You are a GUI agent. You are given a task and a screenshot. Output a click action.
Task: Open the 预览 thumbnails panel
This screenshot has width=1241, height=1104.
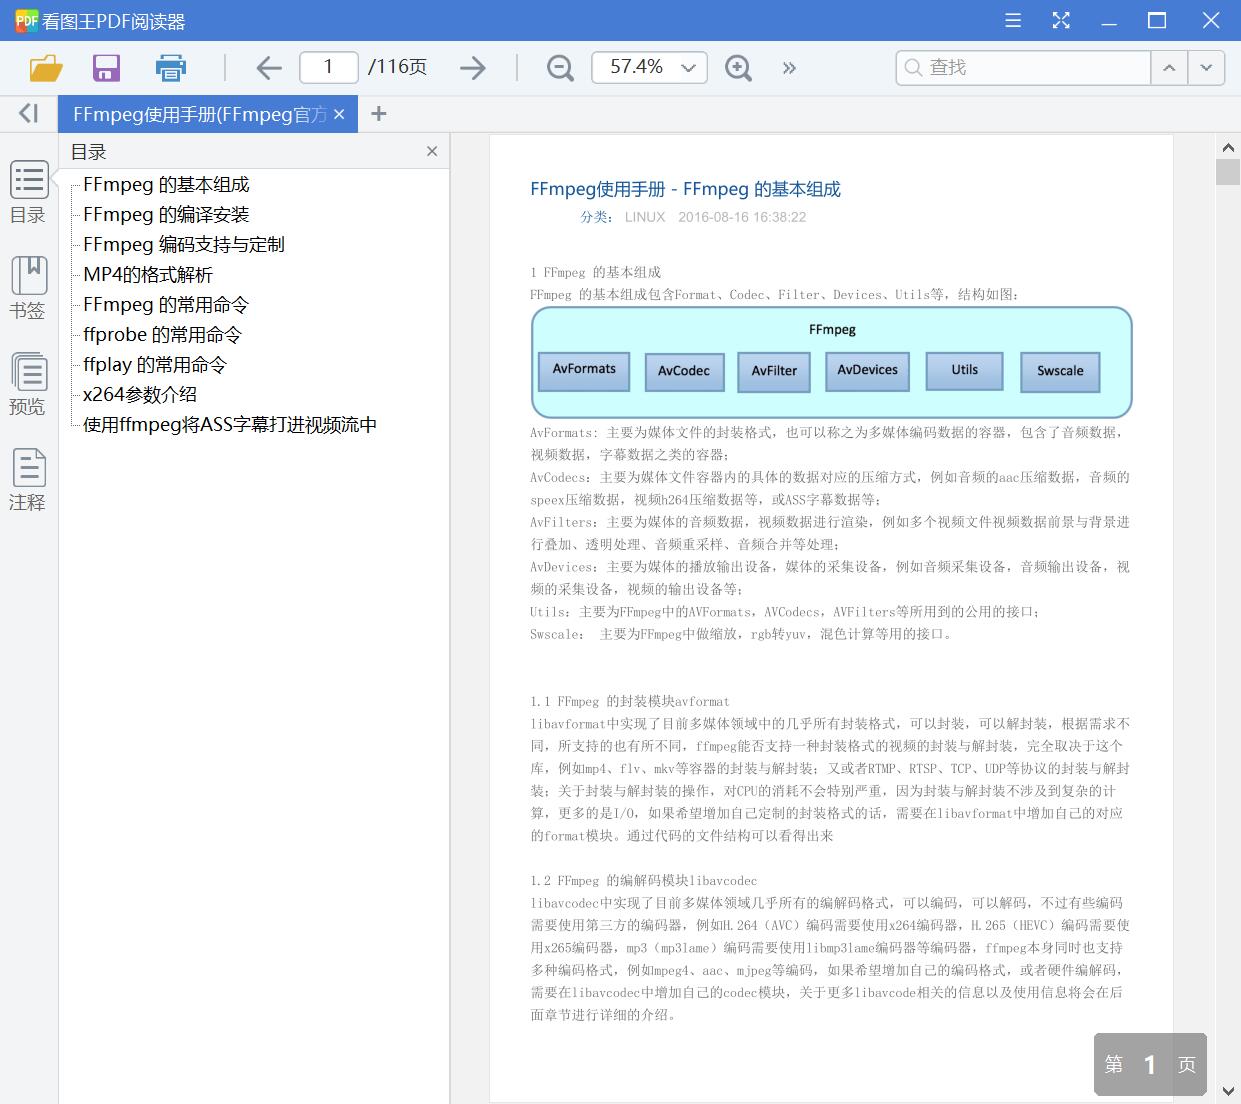(x=28, y=384)
